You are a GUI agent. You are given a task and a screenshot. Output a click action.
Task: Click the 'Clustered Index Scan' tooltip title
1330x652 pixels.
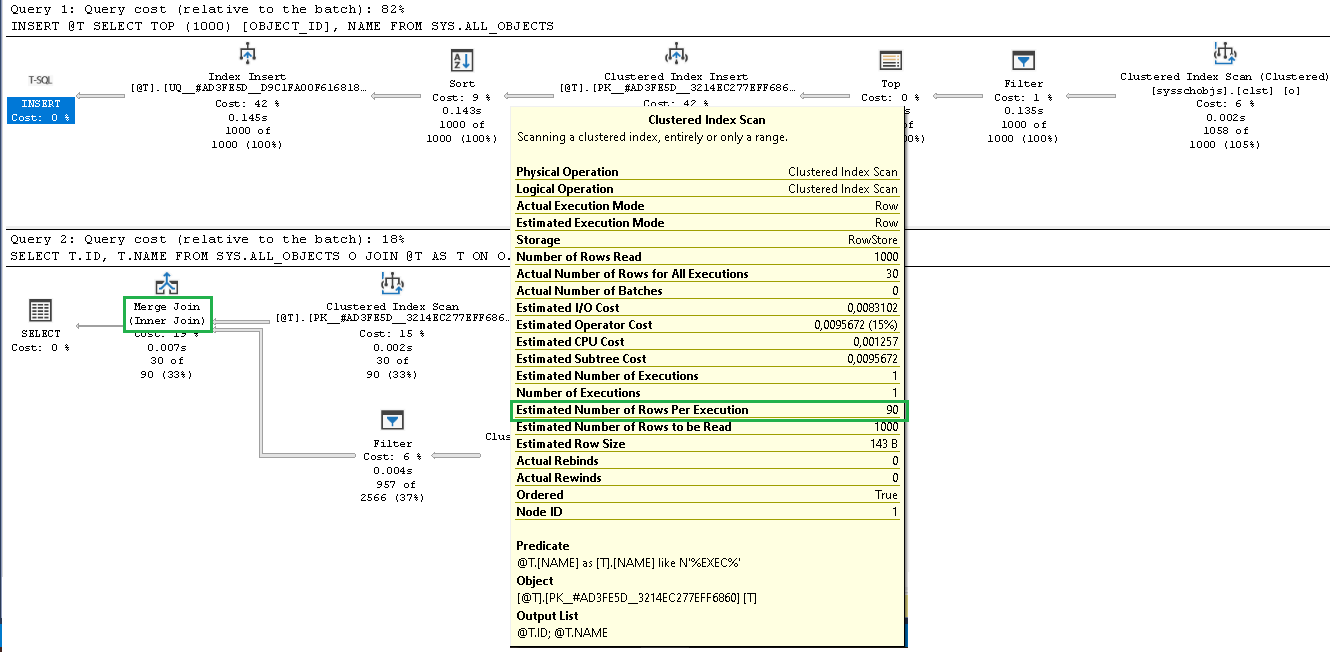pos(707,120)
